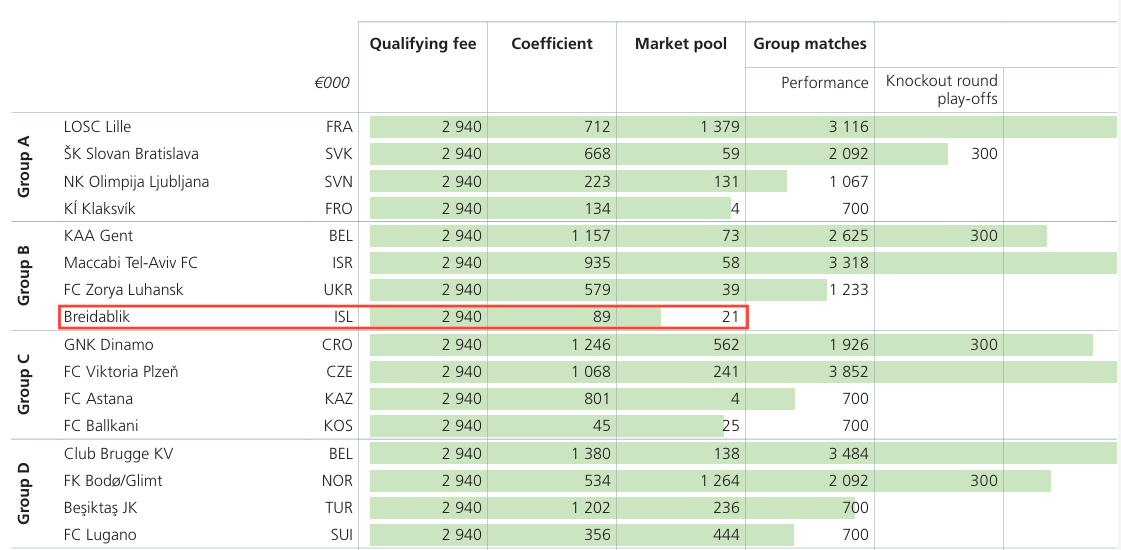
Task: Click the Group matches column header
Action: point(810,44)
